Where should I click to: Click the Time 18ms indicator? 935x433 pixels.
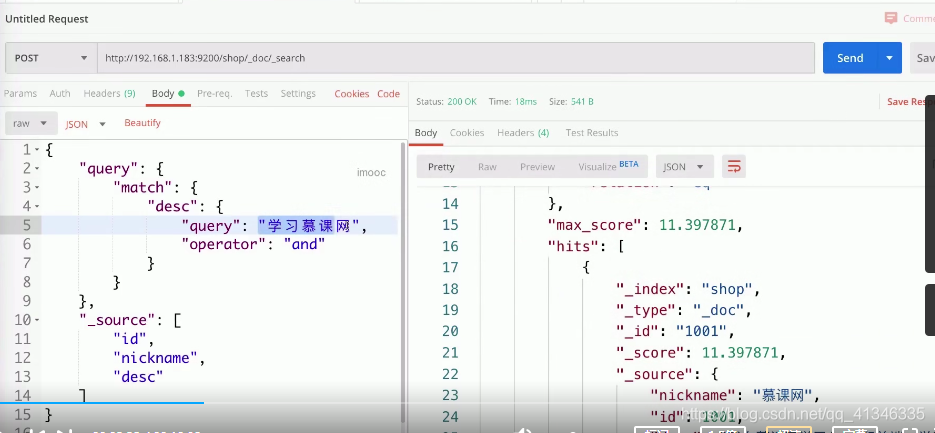click(x=513, y=102)
